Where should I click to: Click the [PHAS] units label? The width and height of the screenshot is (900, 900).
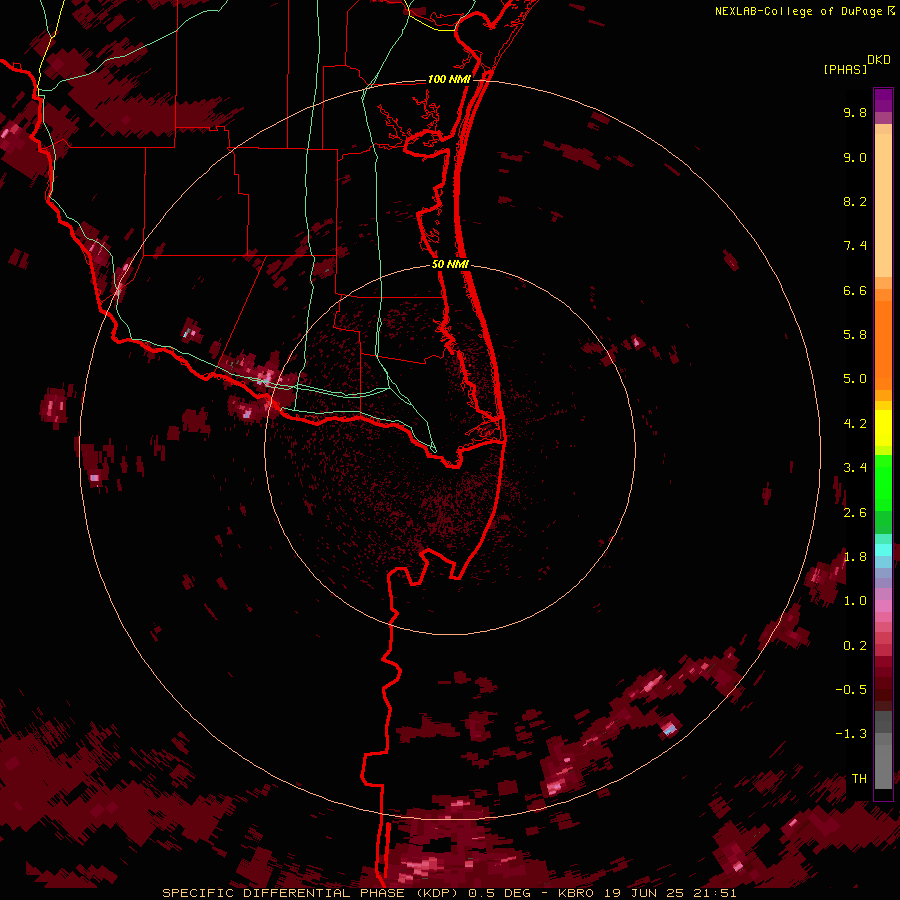click(x=845, y=69)
